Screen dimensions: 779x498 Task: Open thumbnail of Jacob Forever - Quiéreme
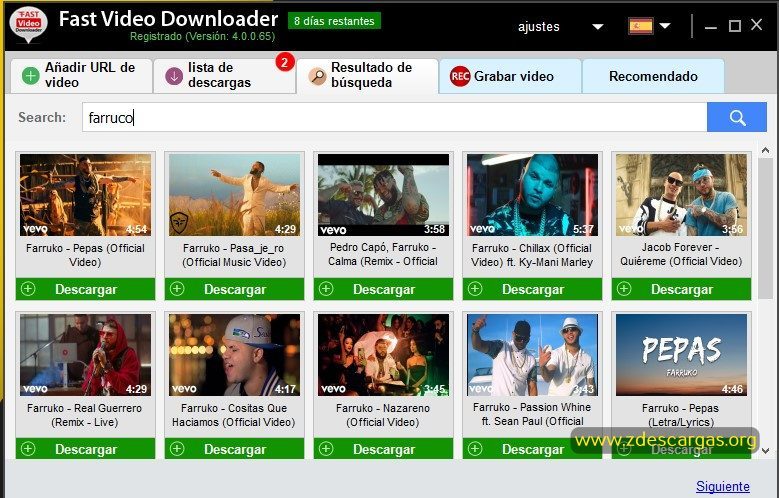pyautogui.click(x=682, y=195)
